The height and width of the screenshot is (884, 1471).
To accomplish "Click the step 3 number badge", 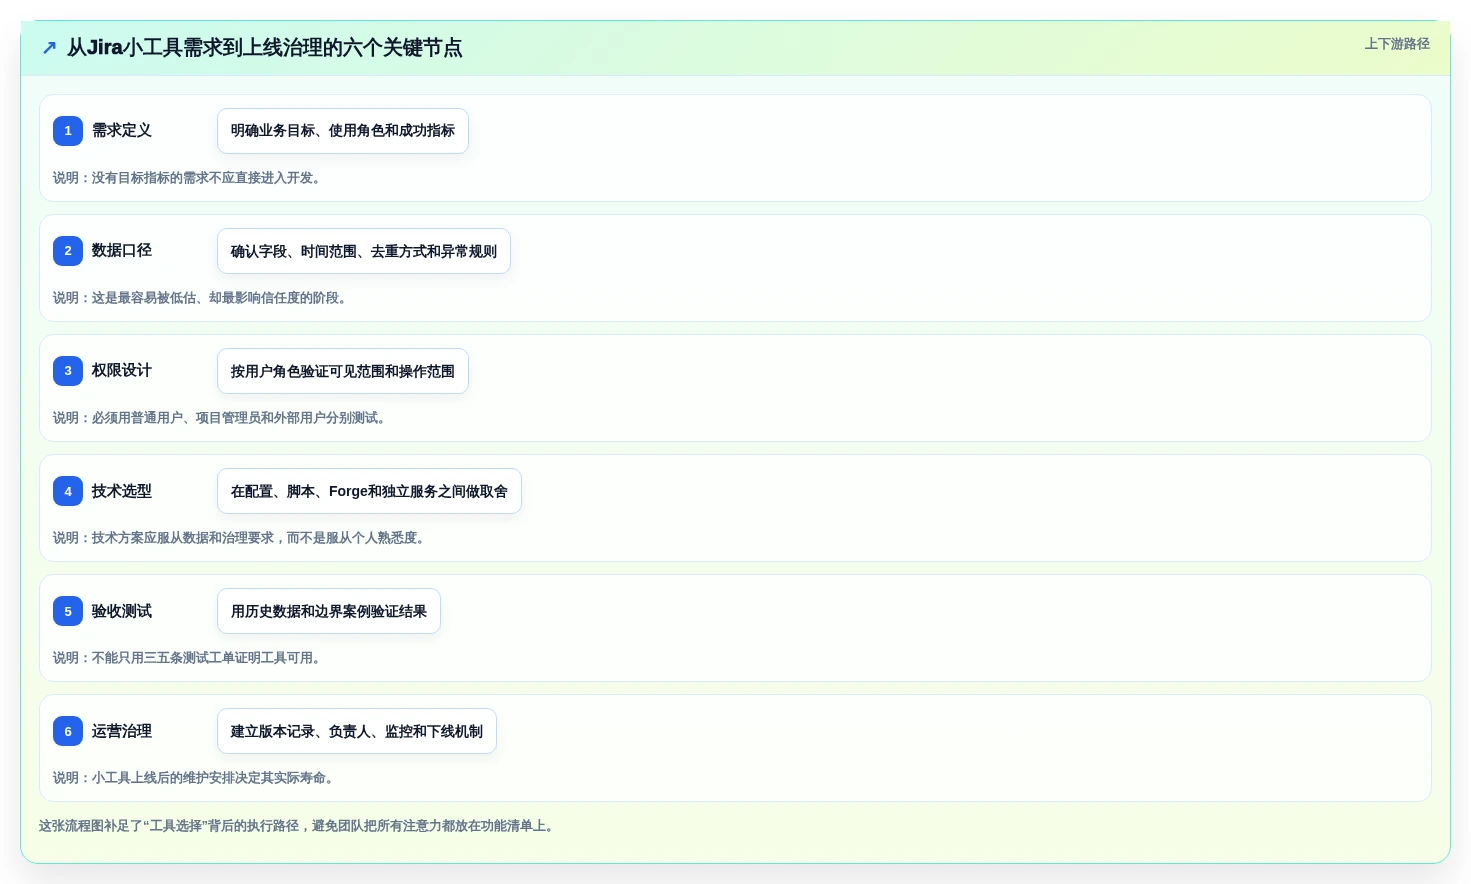I will point(68,371).
